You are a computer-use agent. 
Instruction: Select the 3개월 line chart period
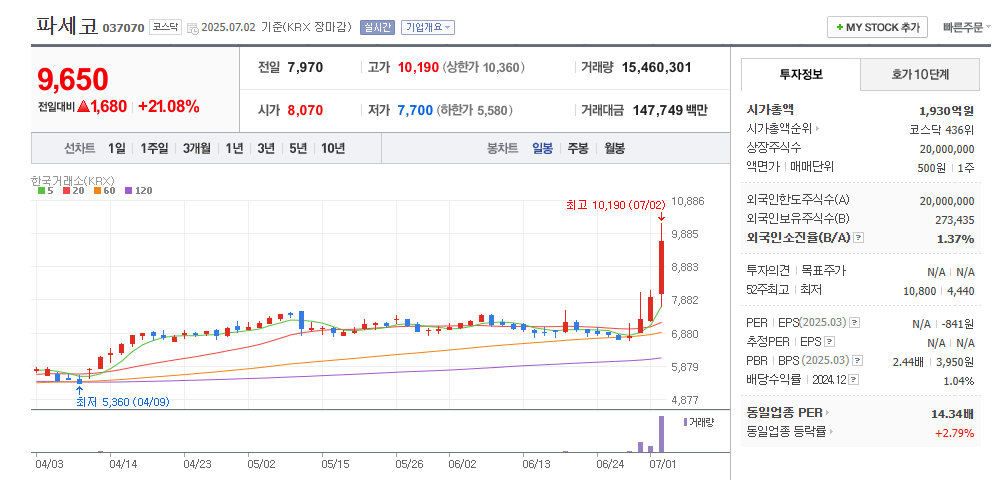point(196,148)
